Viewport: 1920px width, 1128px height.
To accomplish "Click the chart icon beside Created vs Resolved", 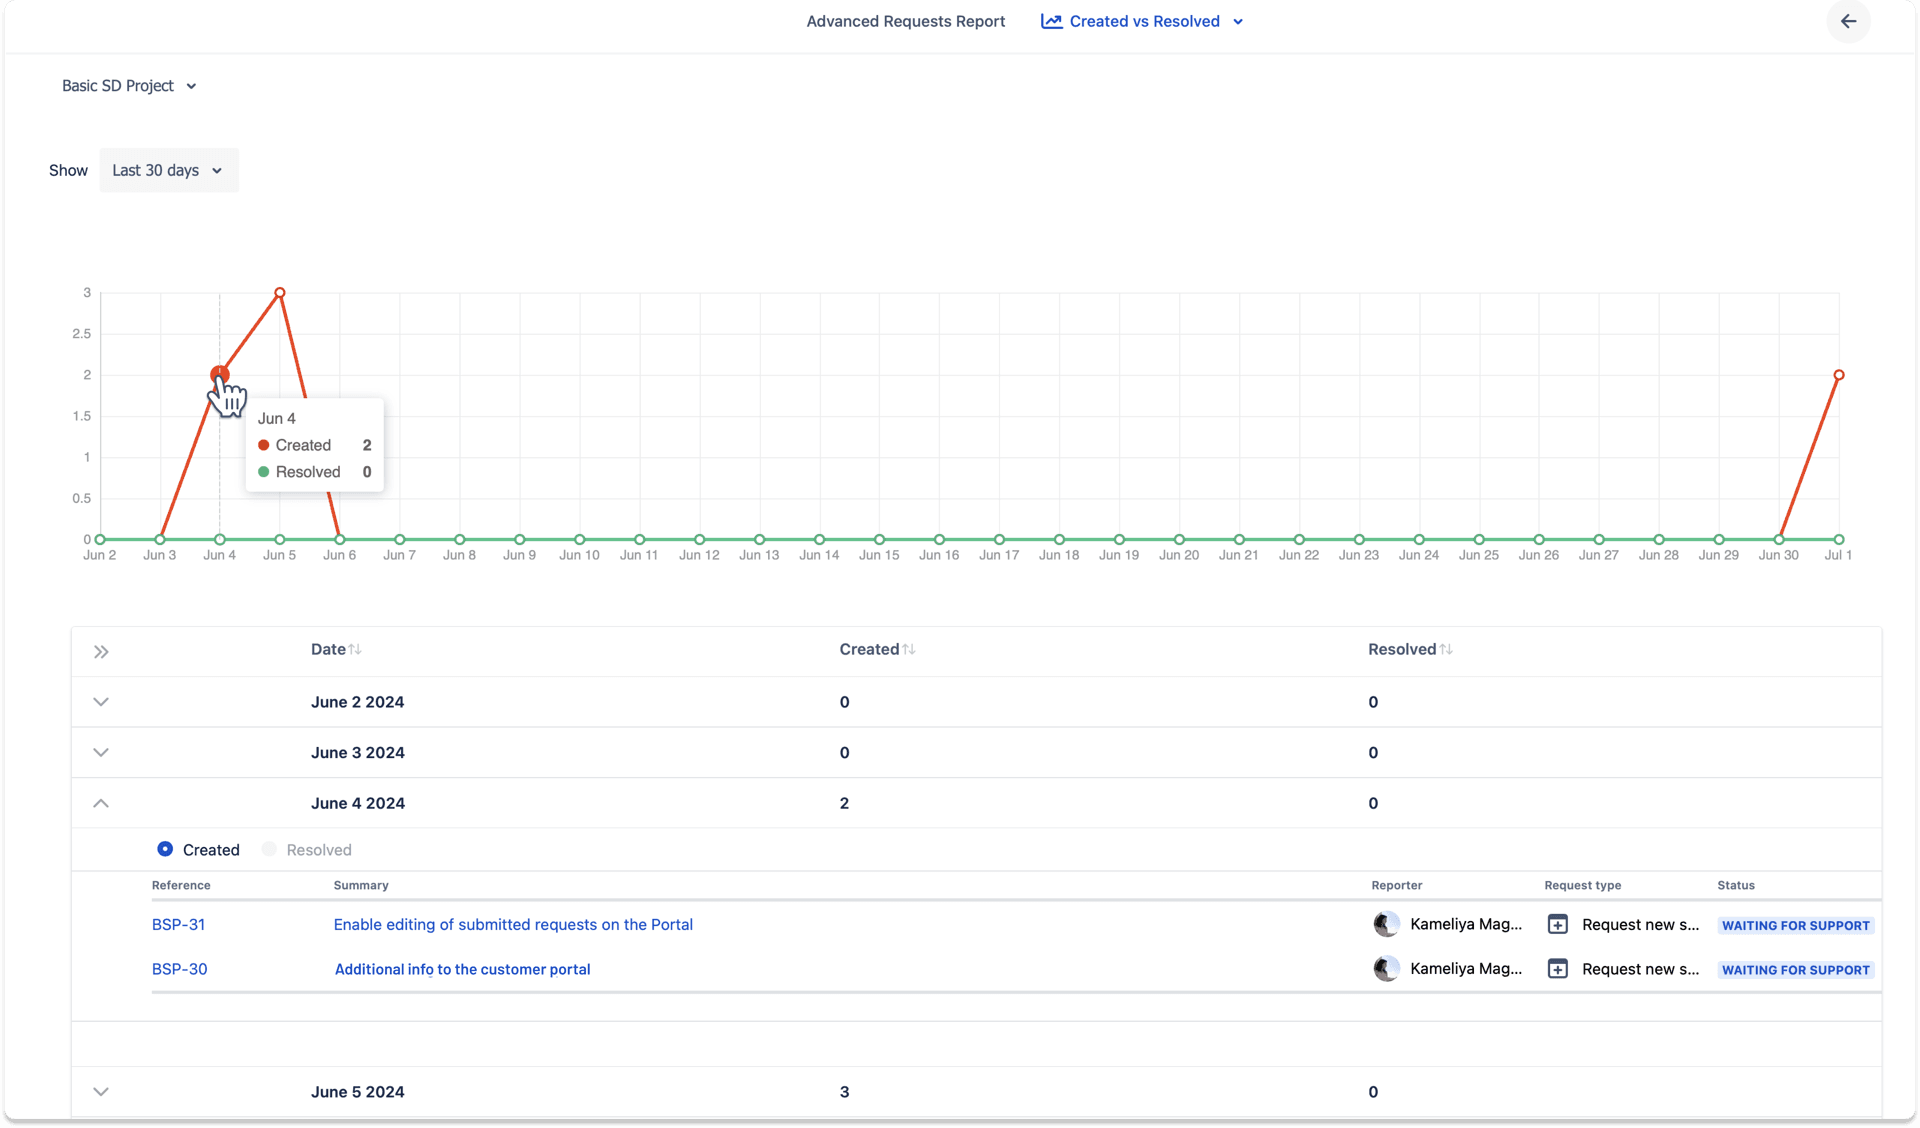I will click(1051, 21).
